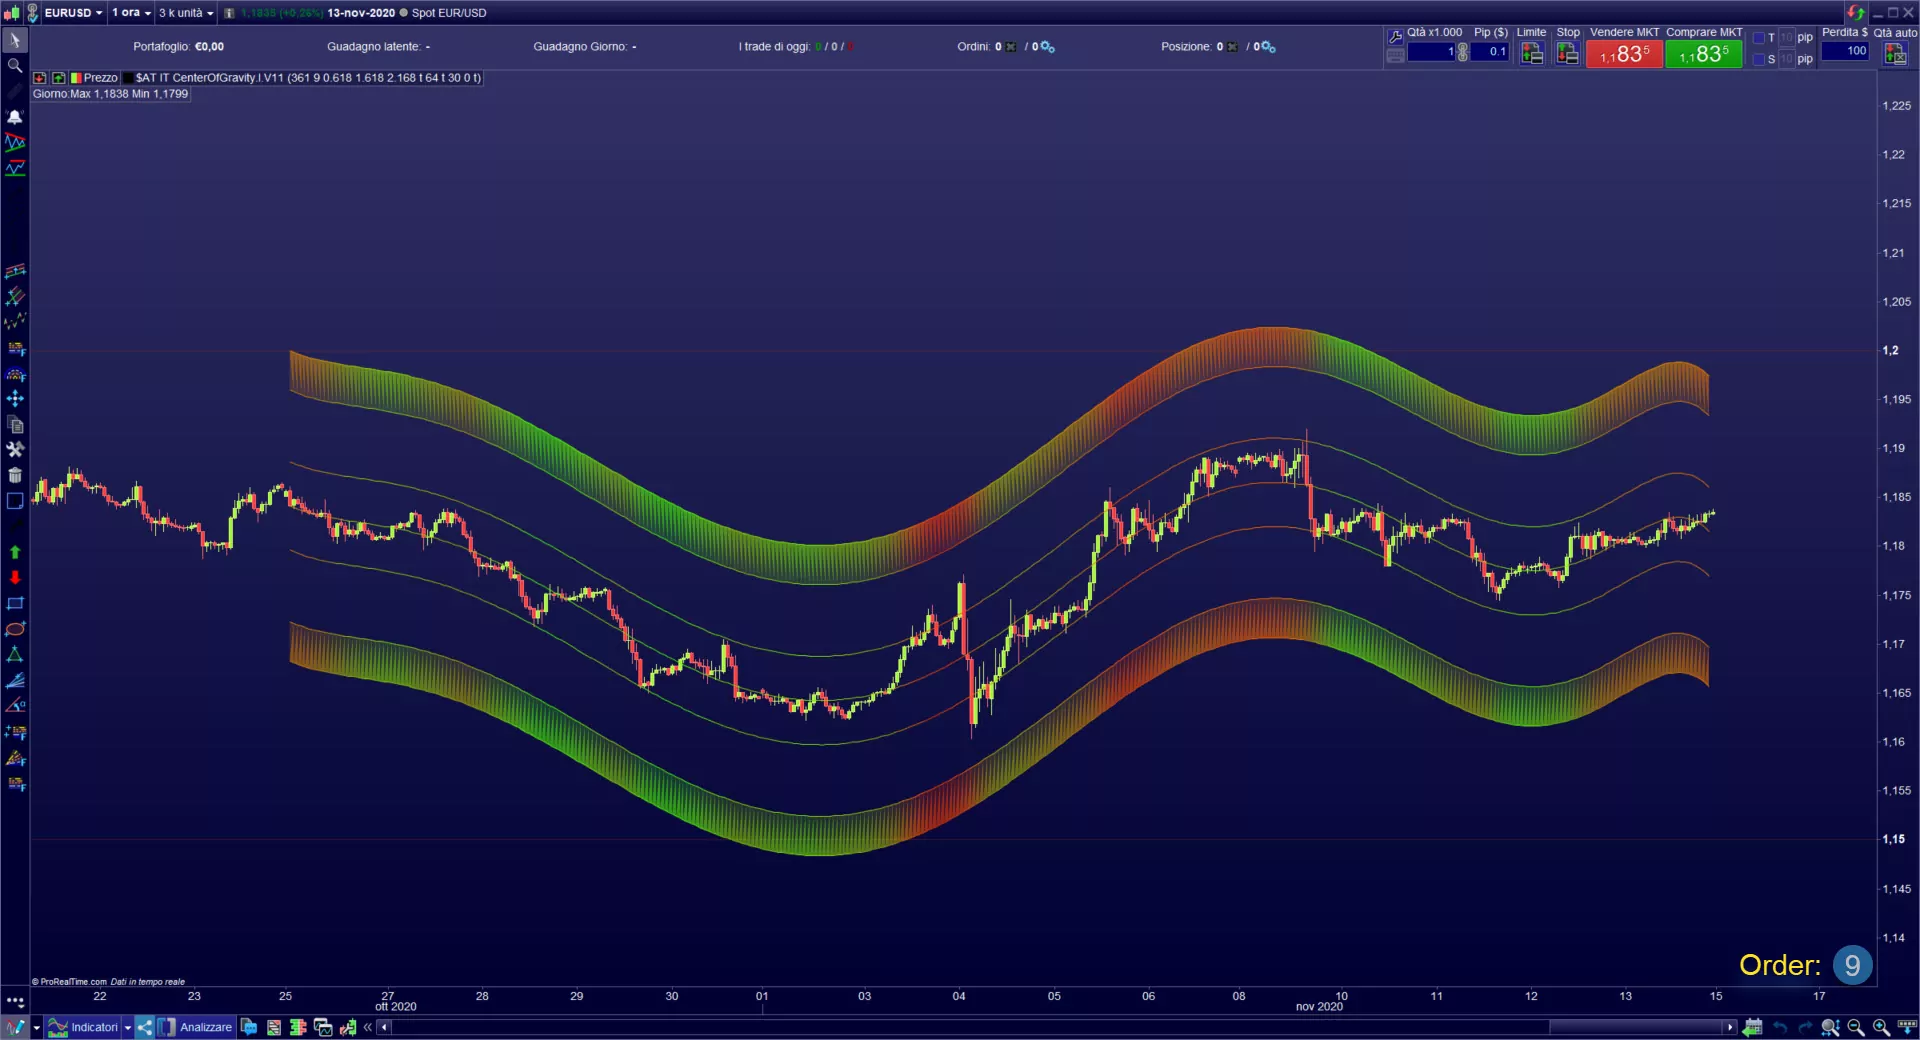Open the copy objects tool

[x=15, y=424]
